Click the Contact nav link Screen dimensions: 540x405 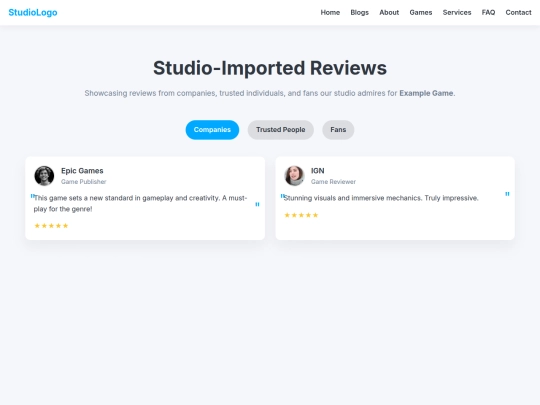point(518,12)
